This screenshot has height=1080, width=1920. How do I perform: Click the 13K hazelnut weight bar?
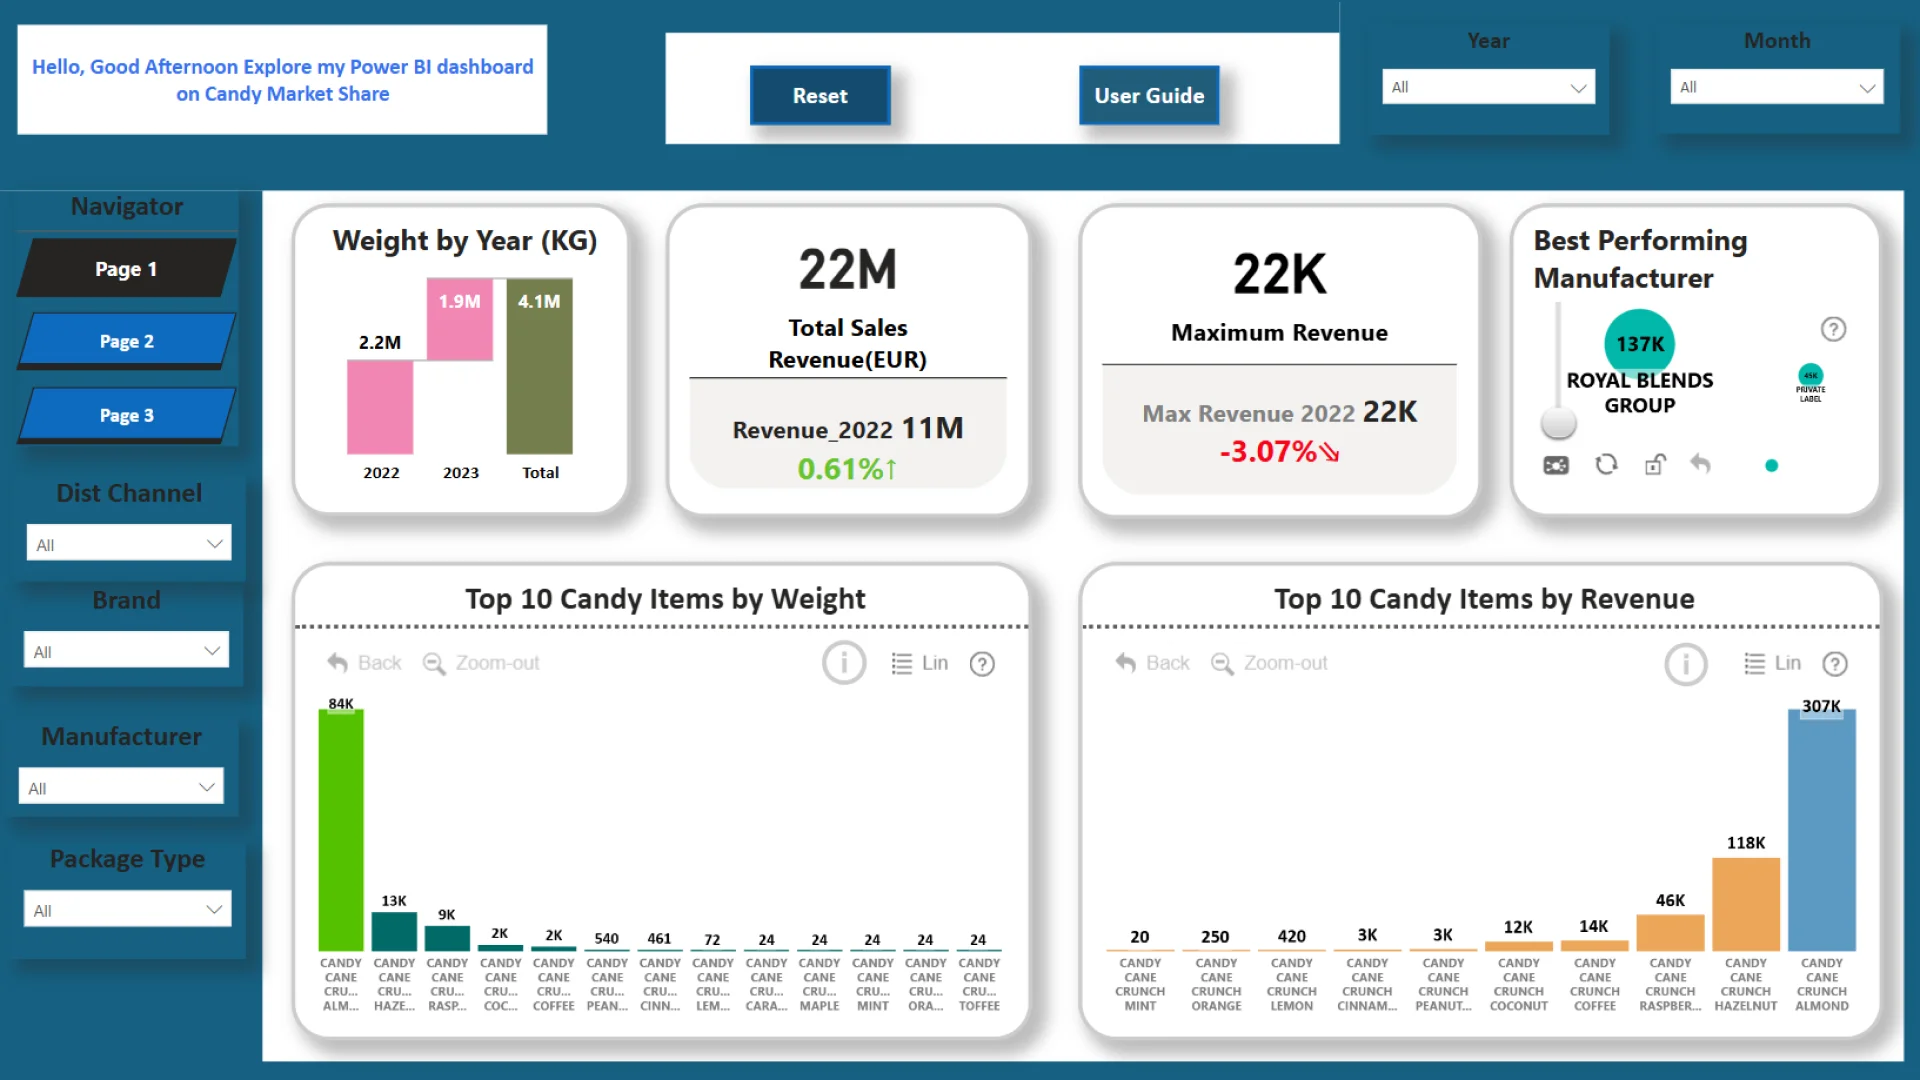(x=394, y=932)
